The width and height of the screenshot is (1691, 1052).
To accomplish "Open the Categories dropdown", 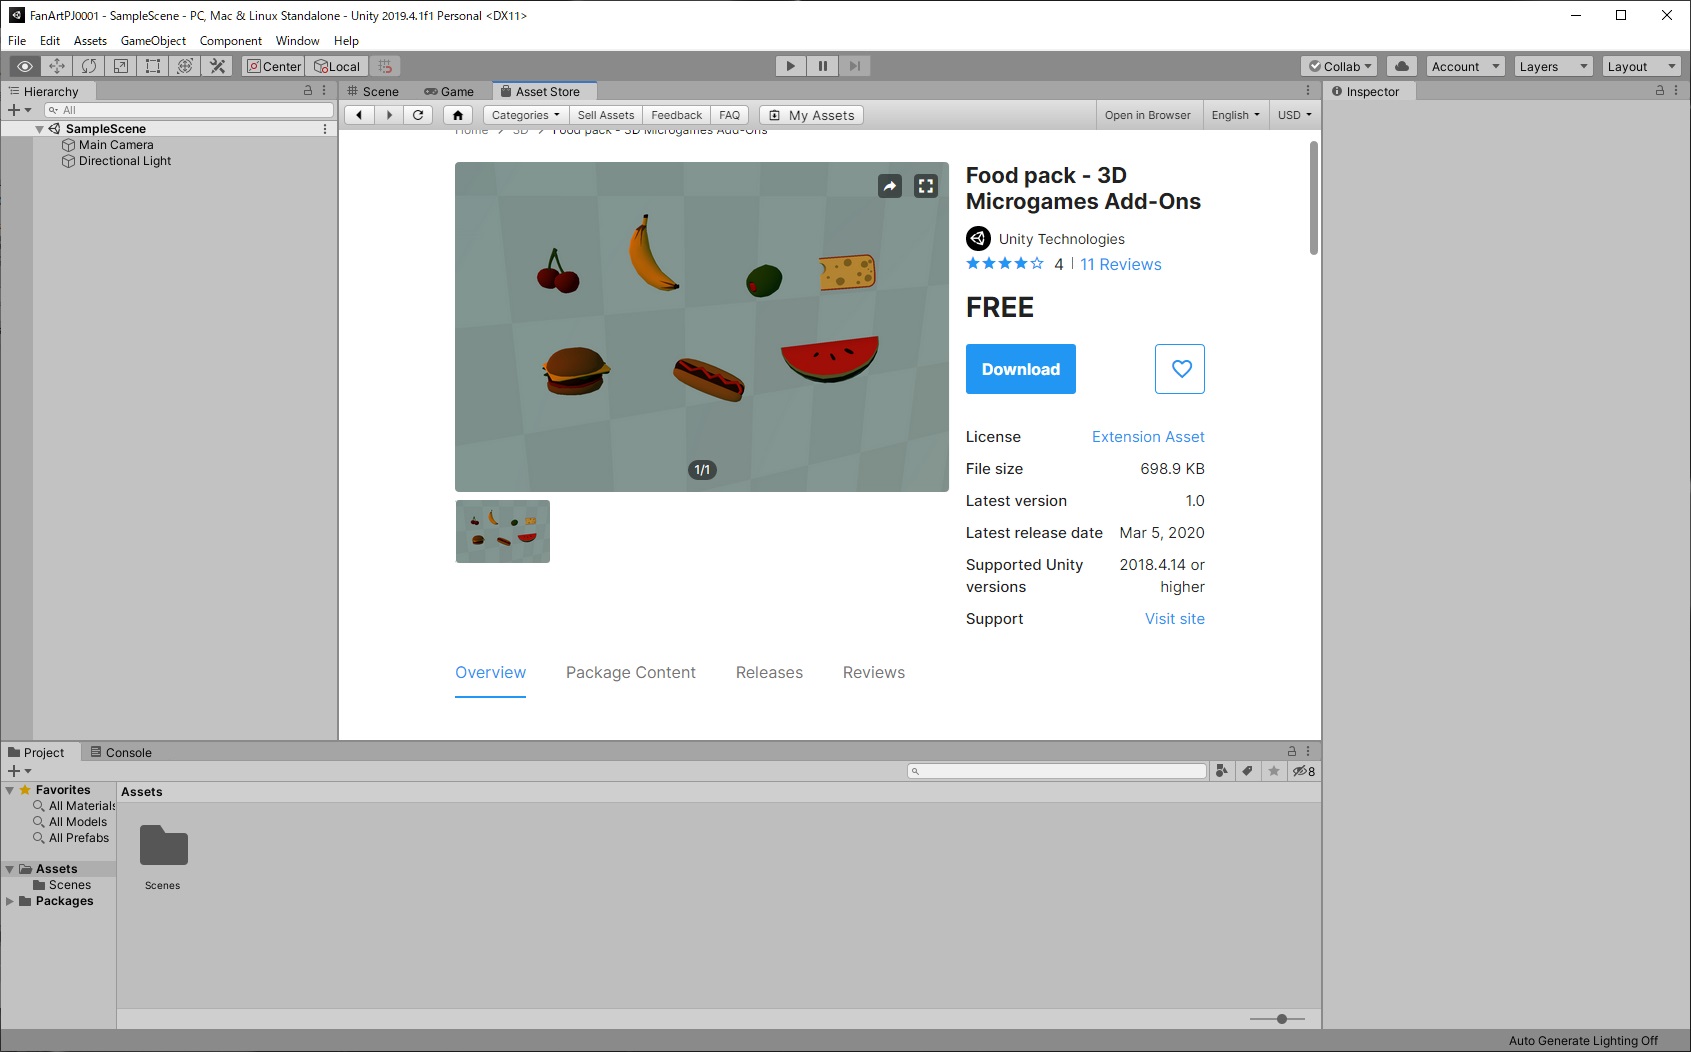I will 525,115.
